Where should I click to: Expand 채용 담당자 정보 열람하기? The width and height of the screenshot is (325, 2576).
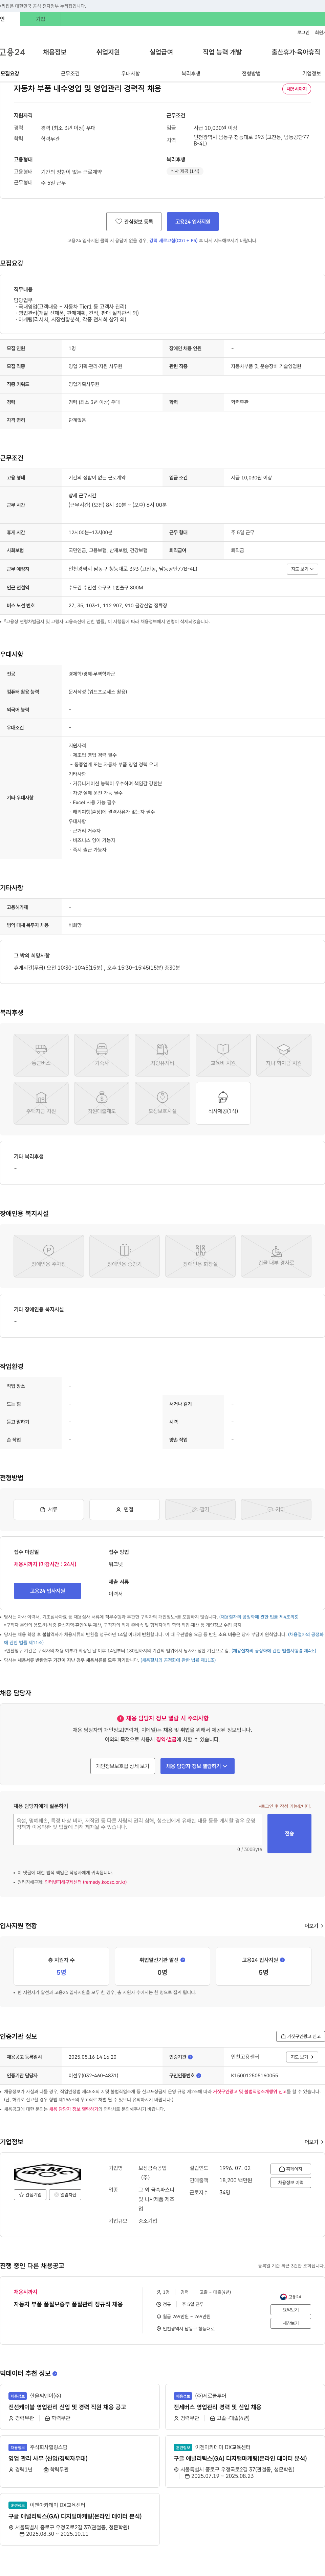coord(197,1766)
